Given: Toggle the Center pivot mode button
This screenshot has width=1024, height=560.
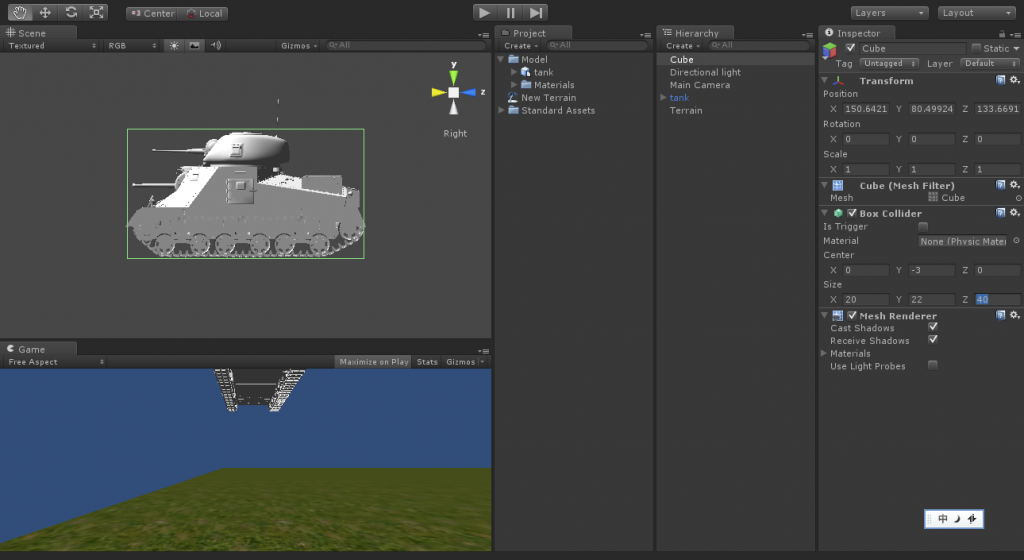Looking at the screenshot, I should (x=152, y=13).
